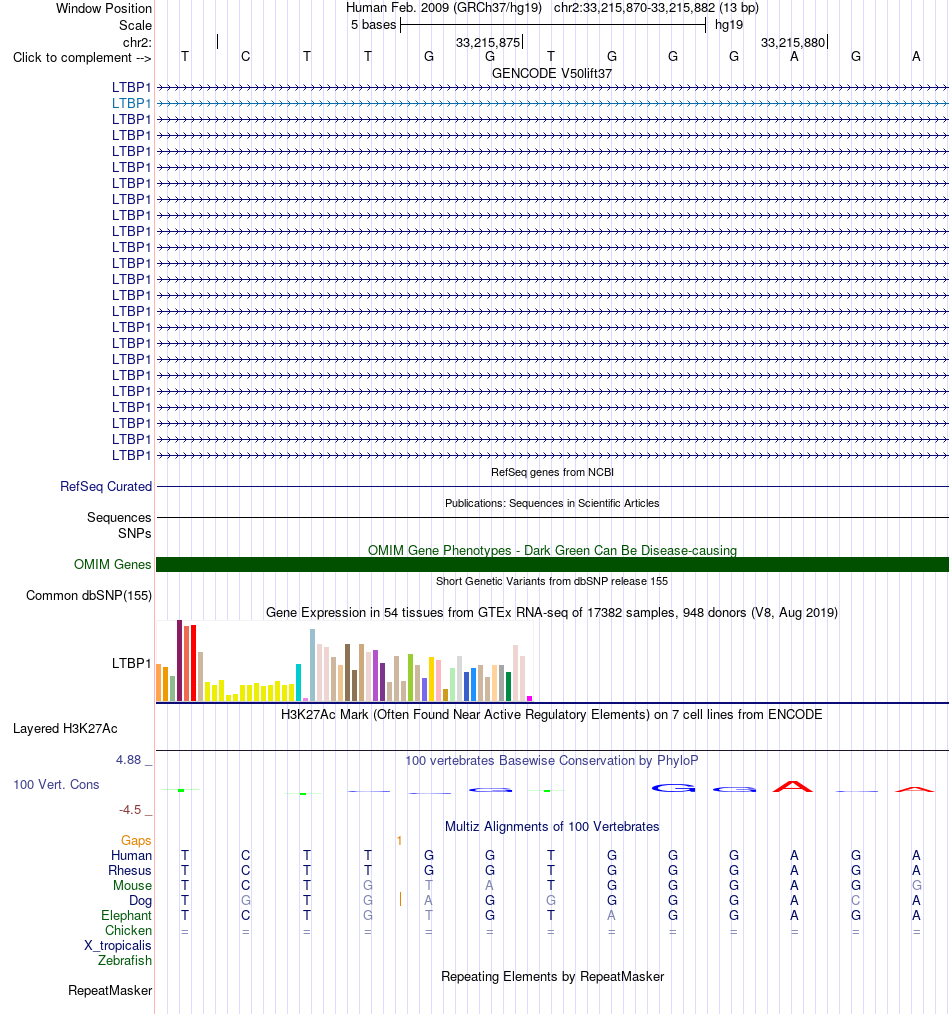
Task: Click the Window Position label
Action: click(103, 8)
